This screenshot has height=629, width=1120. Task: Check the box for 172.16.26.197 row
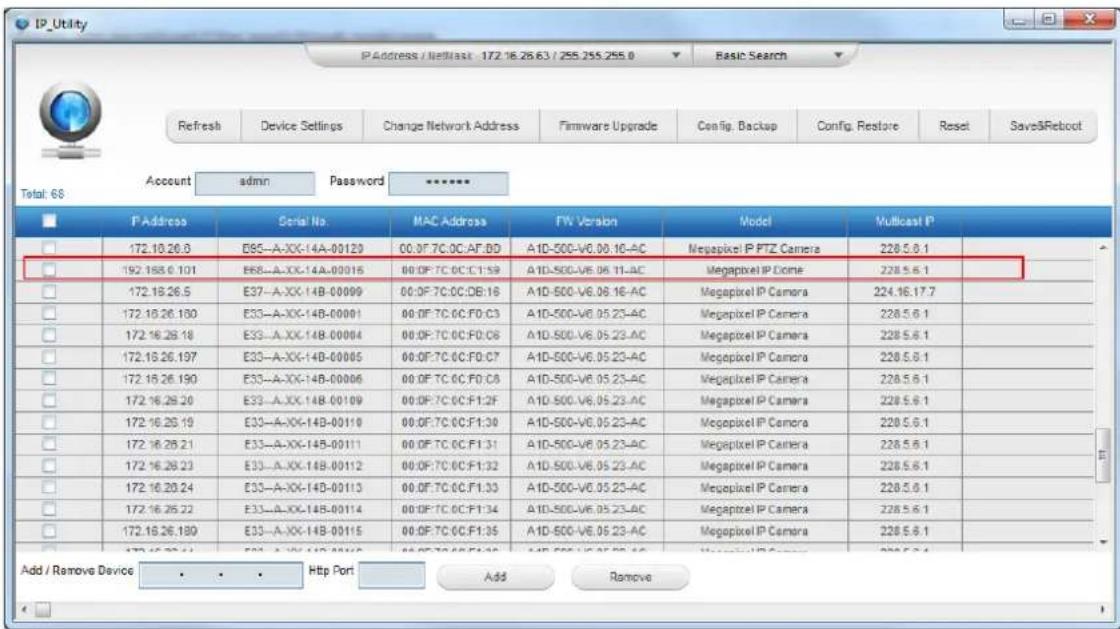(x=49, y=357)
